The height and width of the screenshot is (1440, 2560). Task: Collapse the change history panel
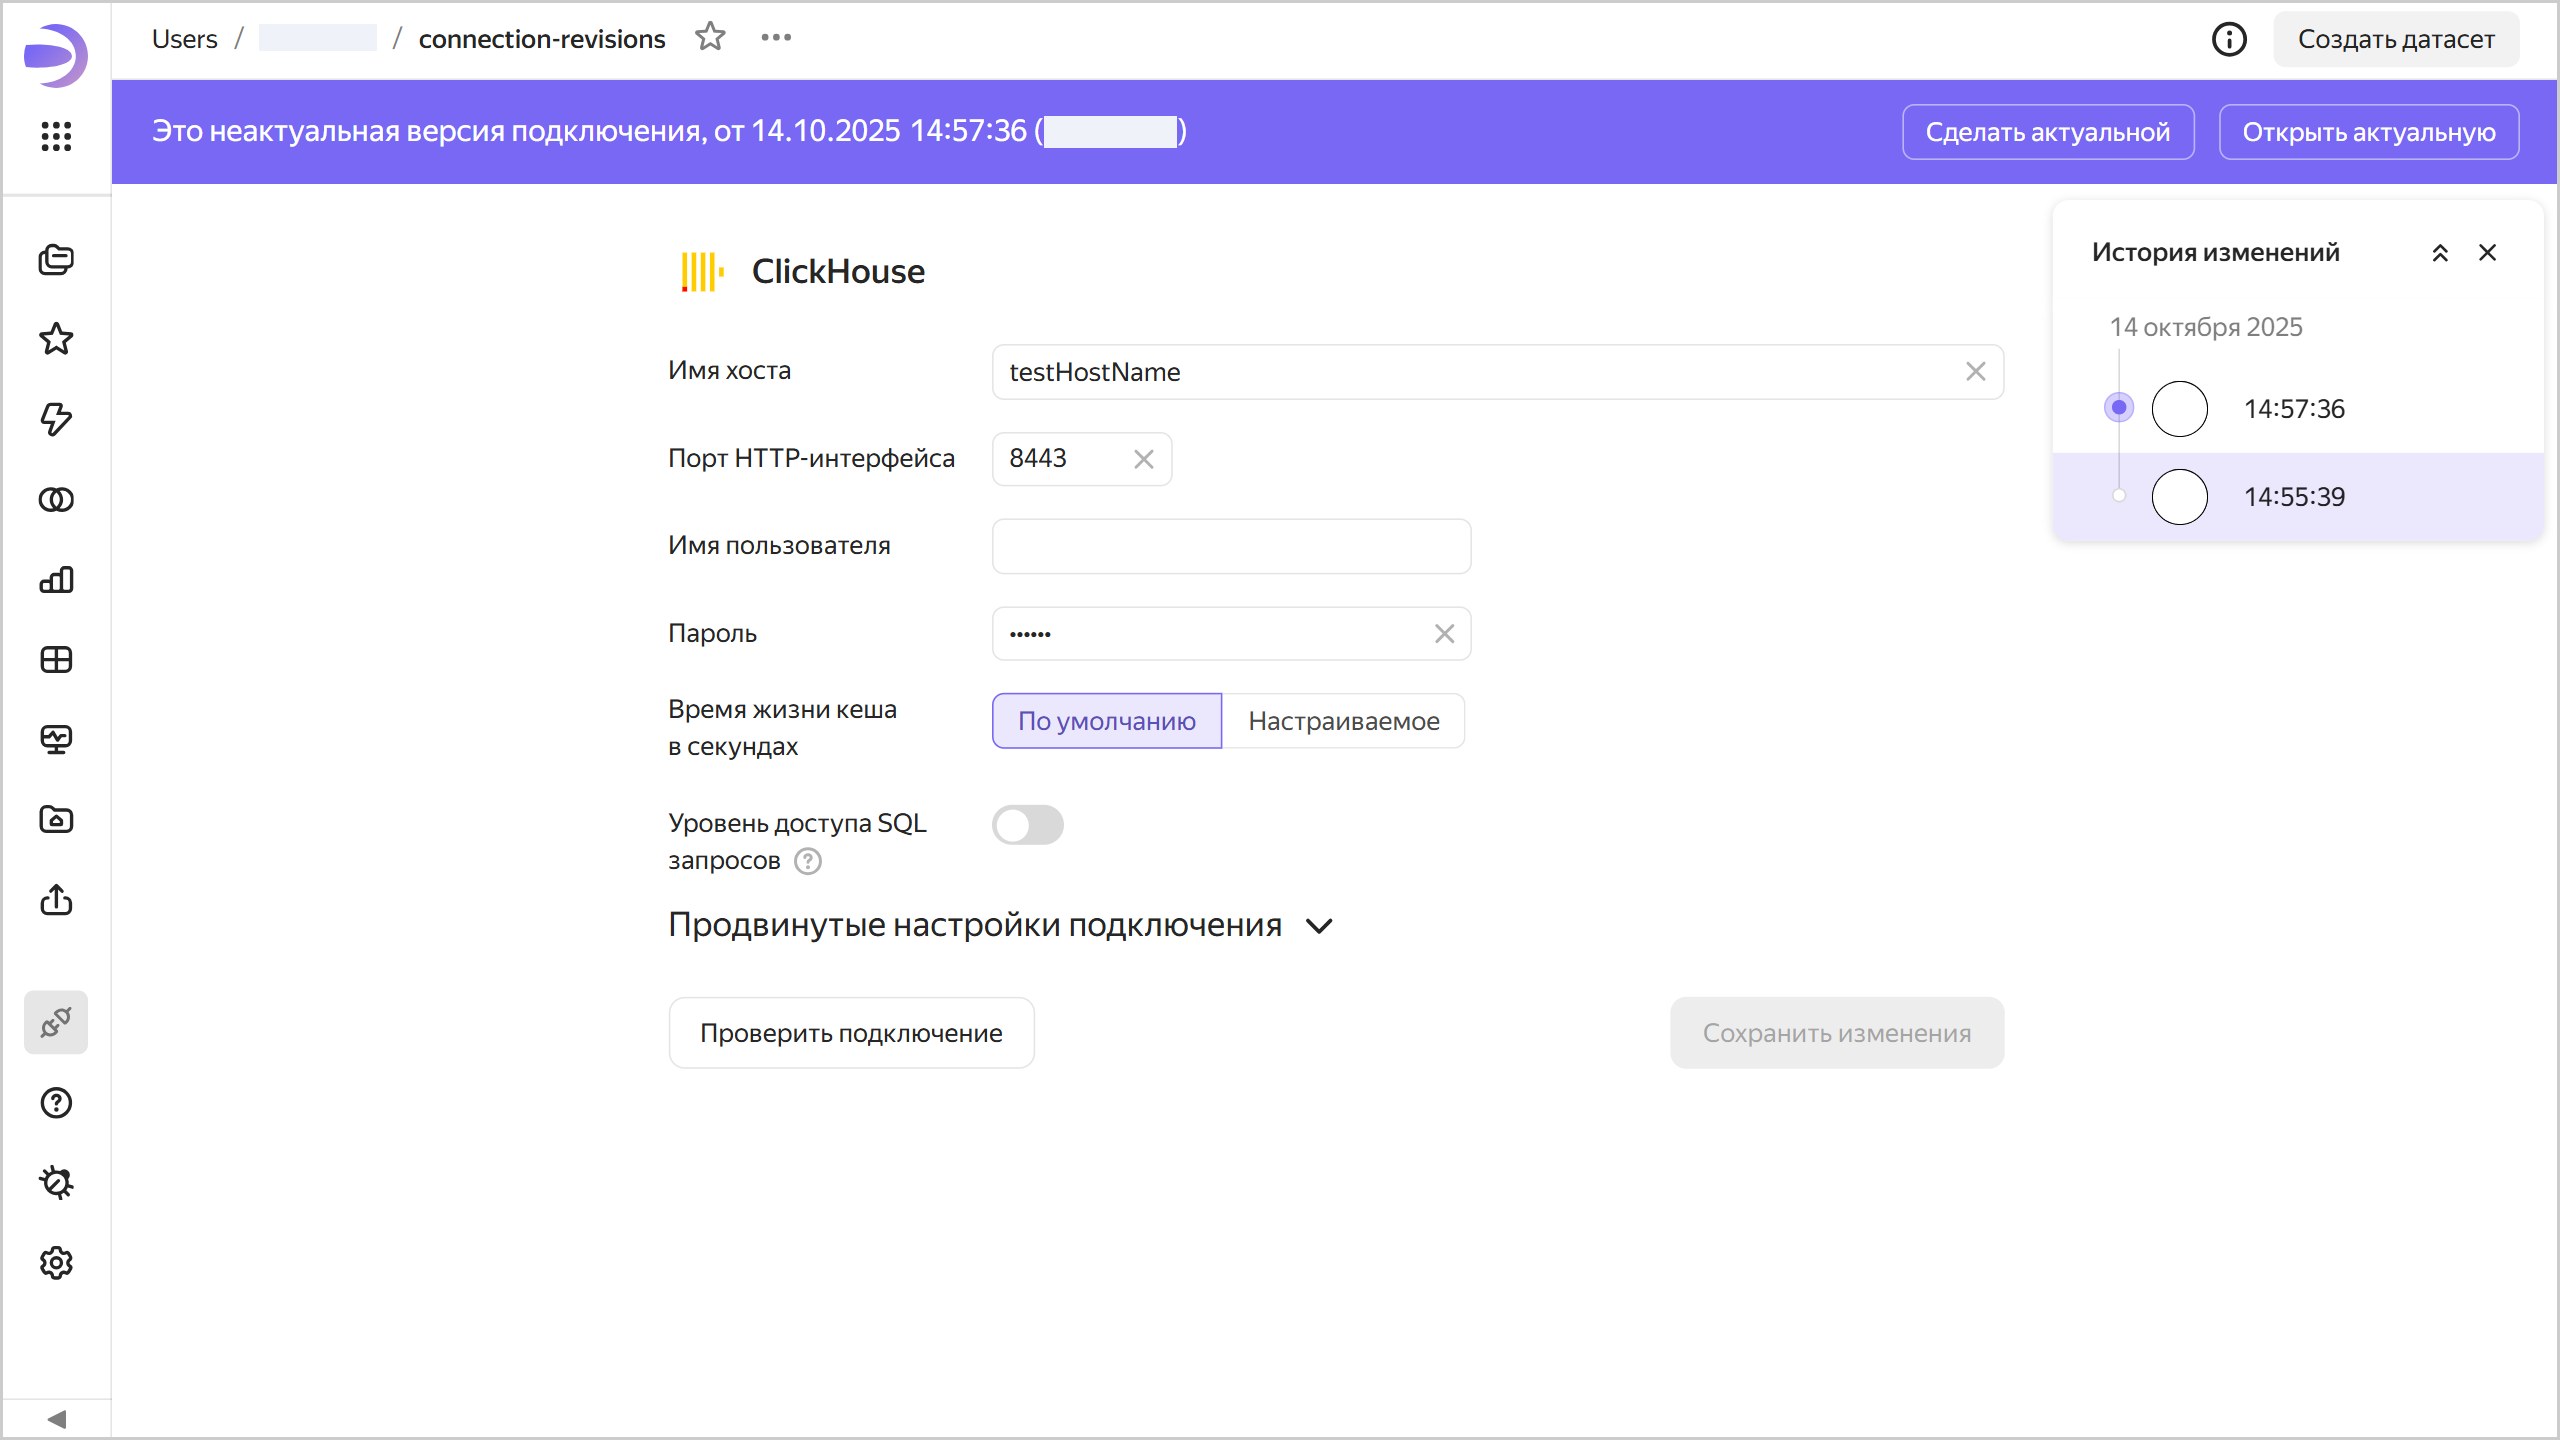point(2440,253)
